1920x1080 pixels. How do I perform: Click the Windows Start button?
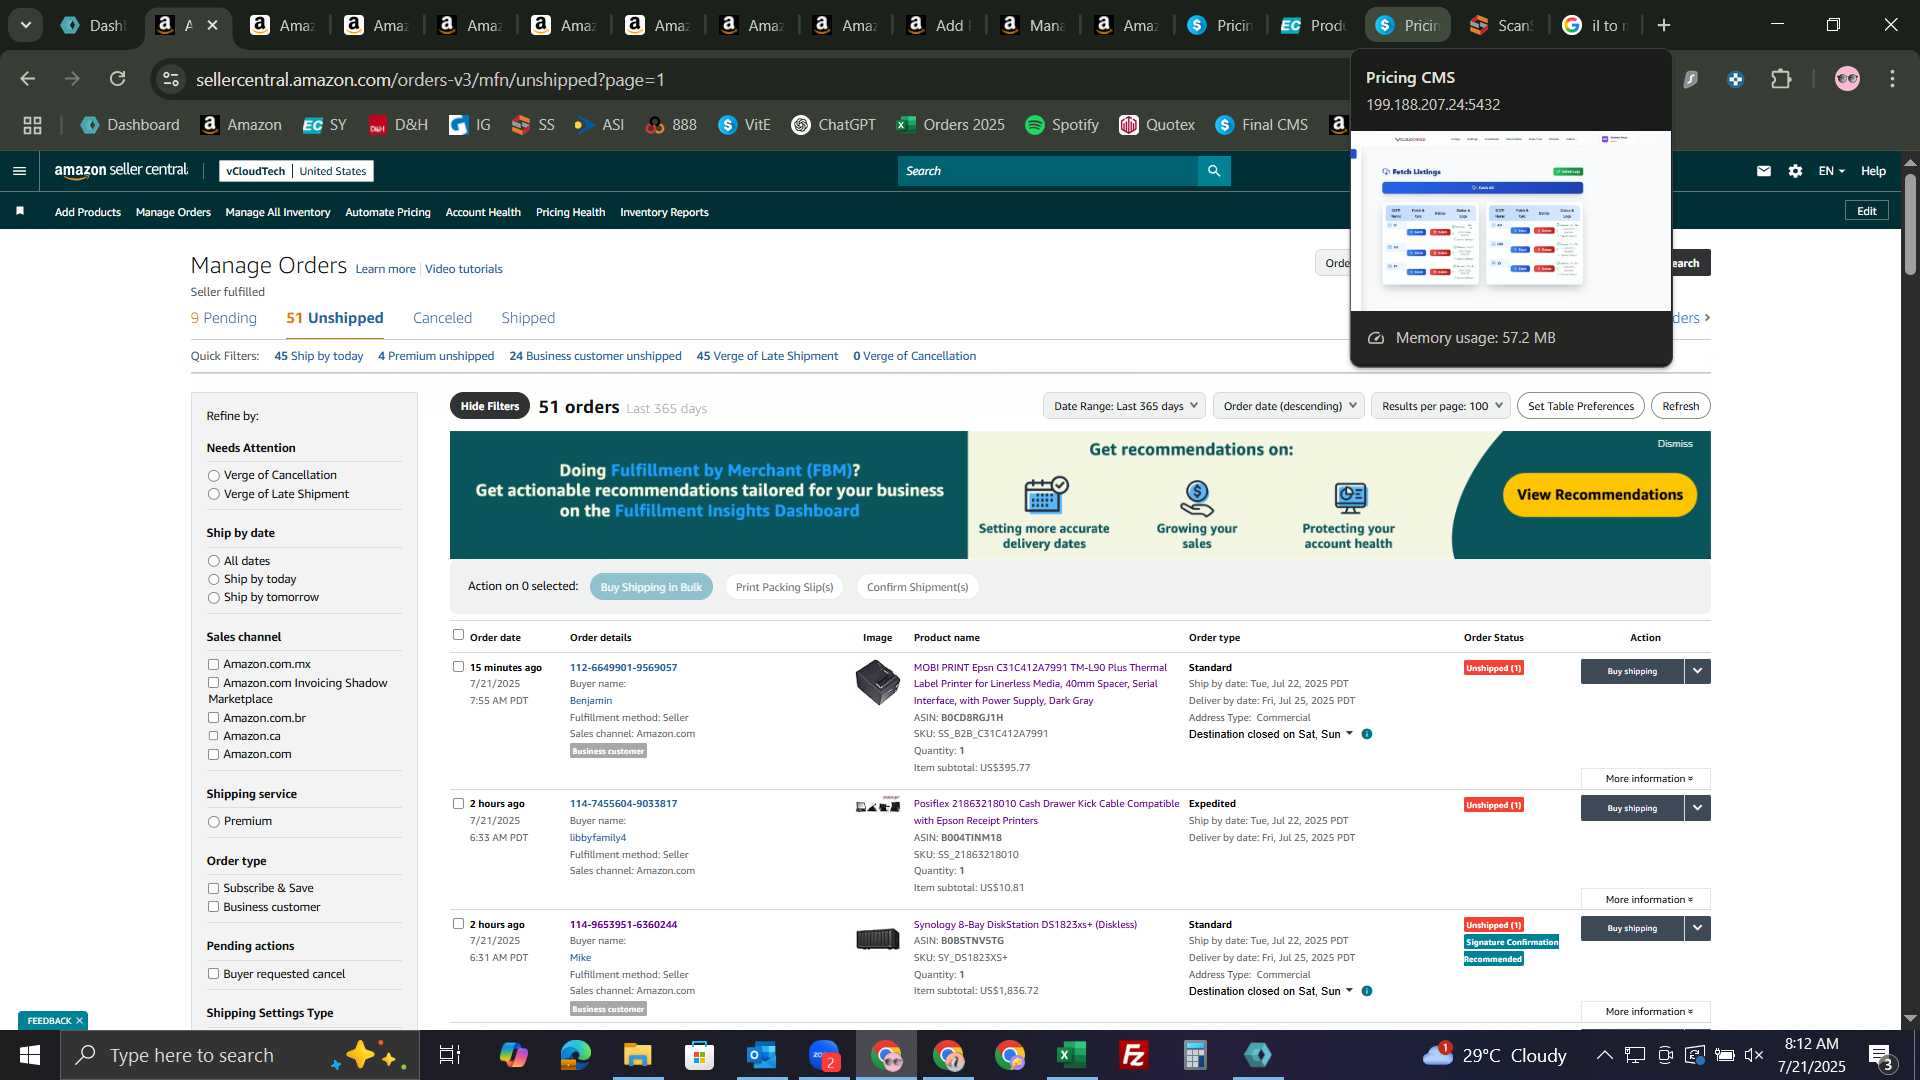pyautogui.click(x=30, y=1055)
